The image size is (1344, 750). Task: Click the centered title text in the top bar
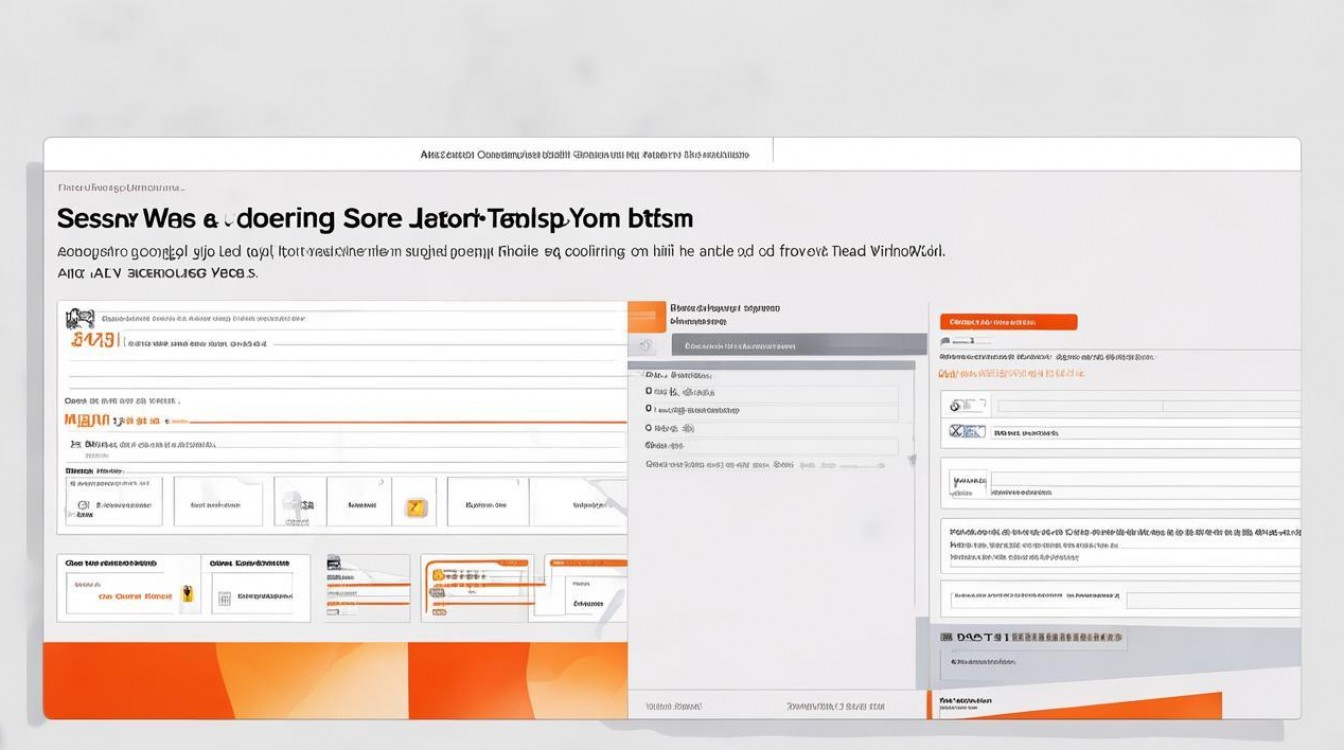point(584,155)
